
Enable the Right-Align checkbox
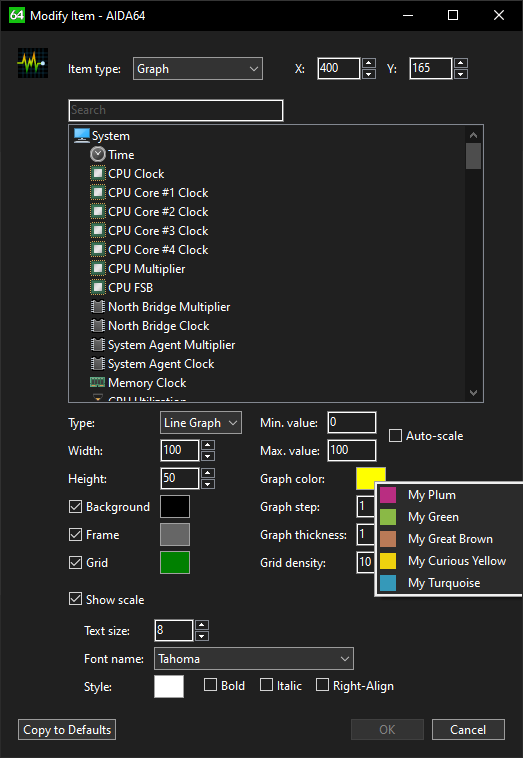pos(322,685)
